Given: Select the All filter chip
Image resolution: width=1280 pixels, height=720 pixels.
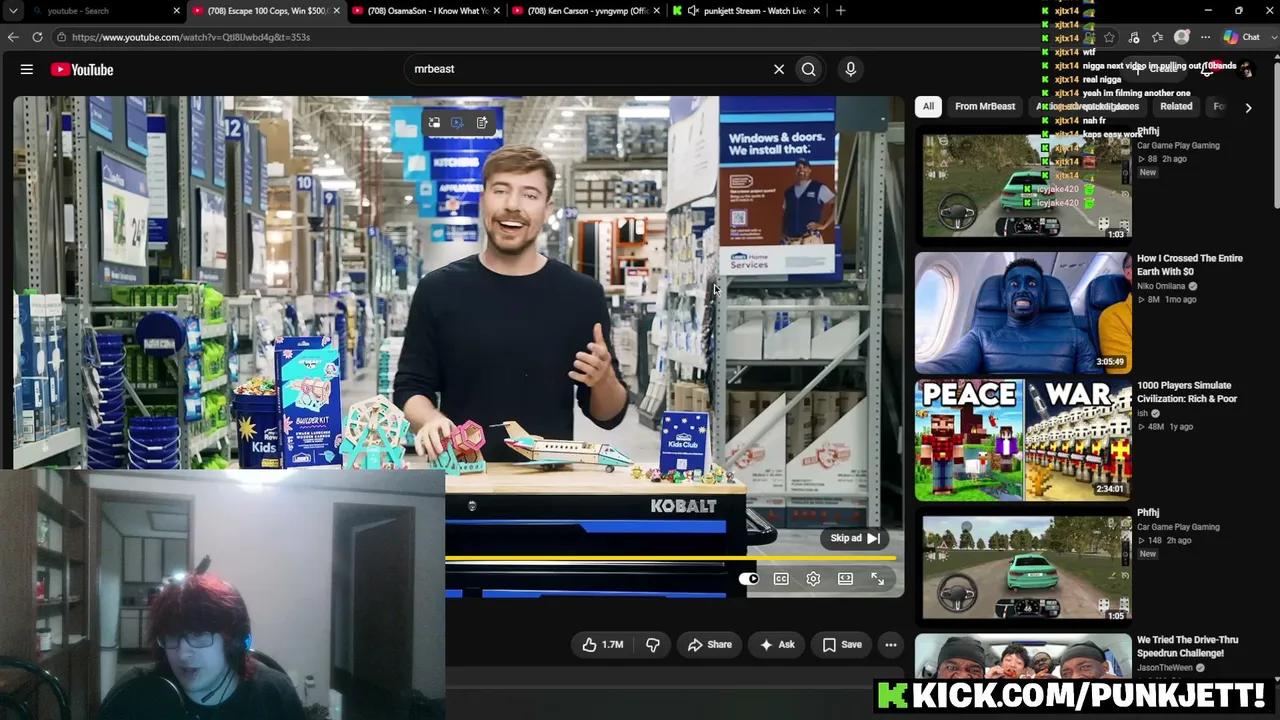Looking at the screenshot, I should [928, 106].
